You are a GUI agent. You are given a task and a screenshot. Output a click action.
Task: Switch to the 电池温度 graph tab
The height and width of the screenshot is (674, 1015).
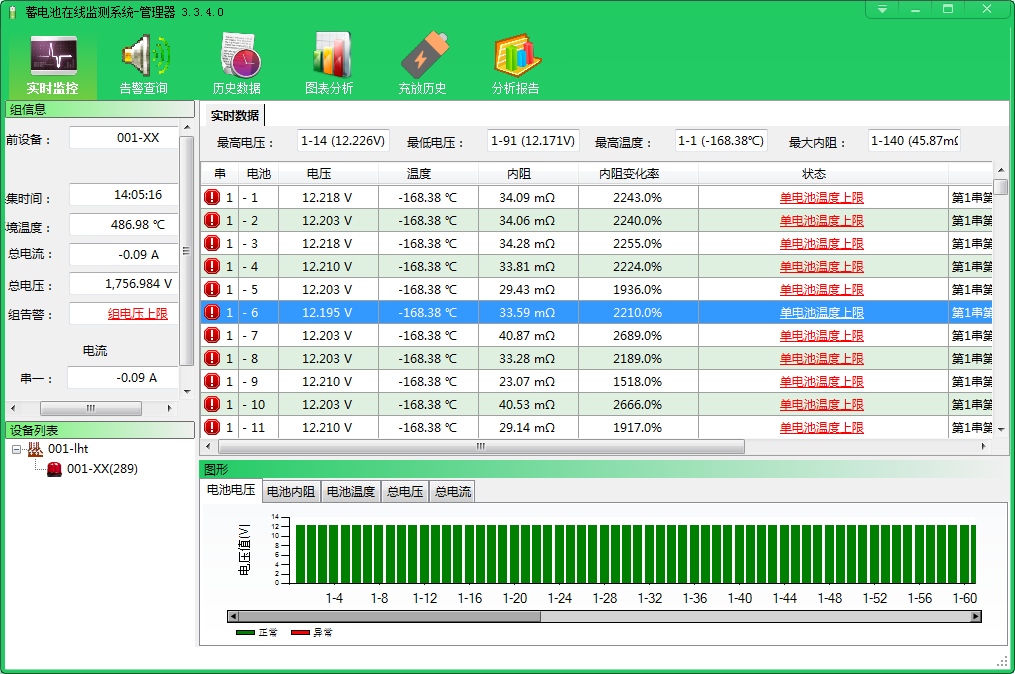(351, 492)
